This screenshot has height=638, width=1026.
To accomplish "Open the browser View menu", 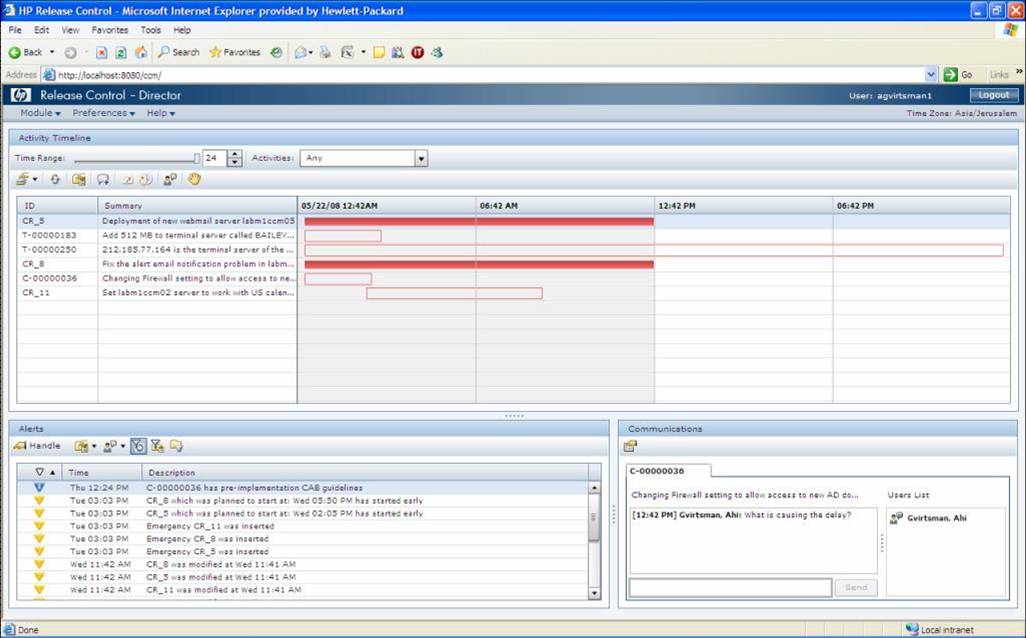I will click(70, 30).
